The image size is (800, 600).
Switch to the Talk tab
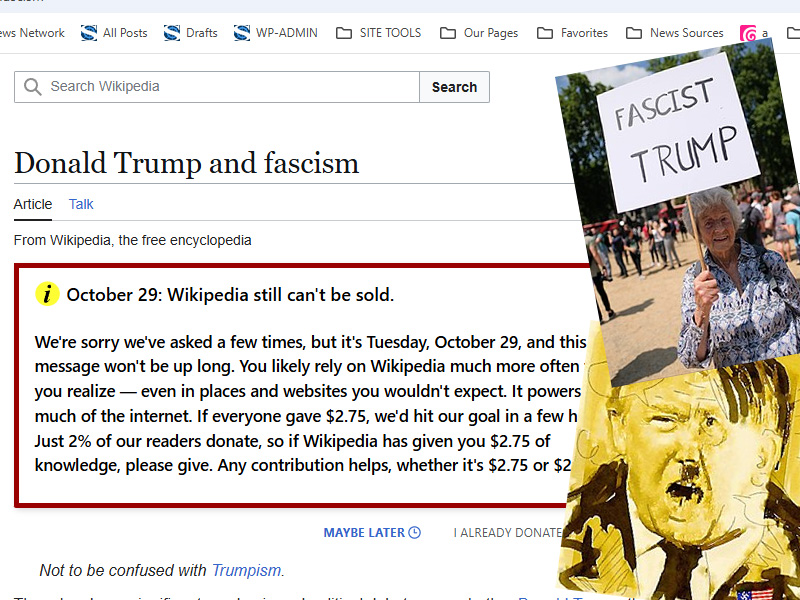(81, 204)
